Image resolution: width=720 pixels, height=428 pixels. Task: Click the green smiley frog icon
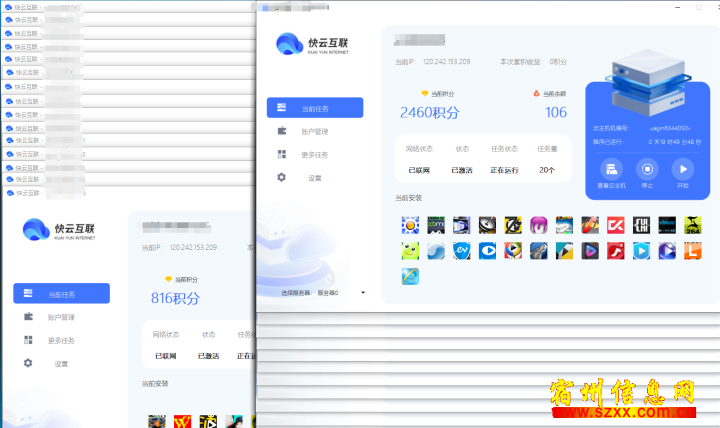tap(410, 251)
